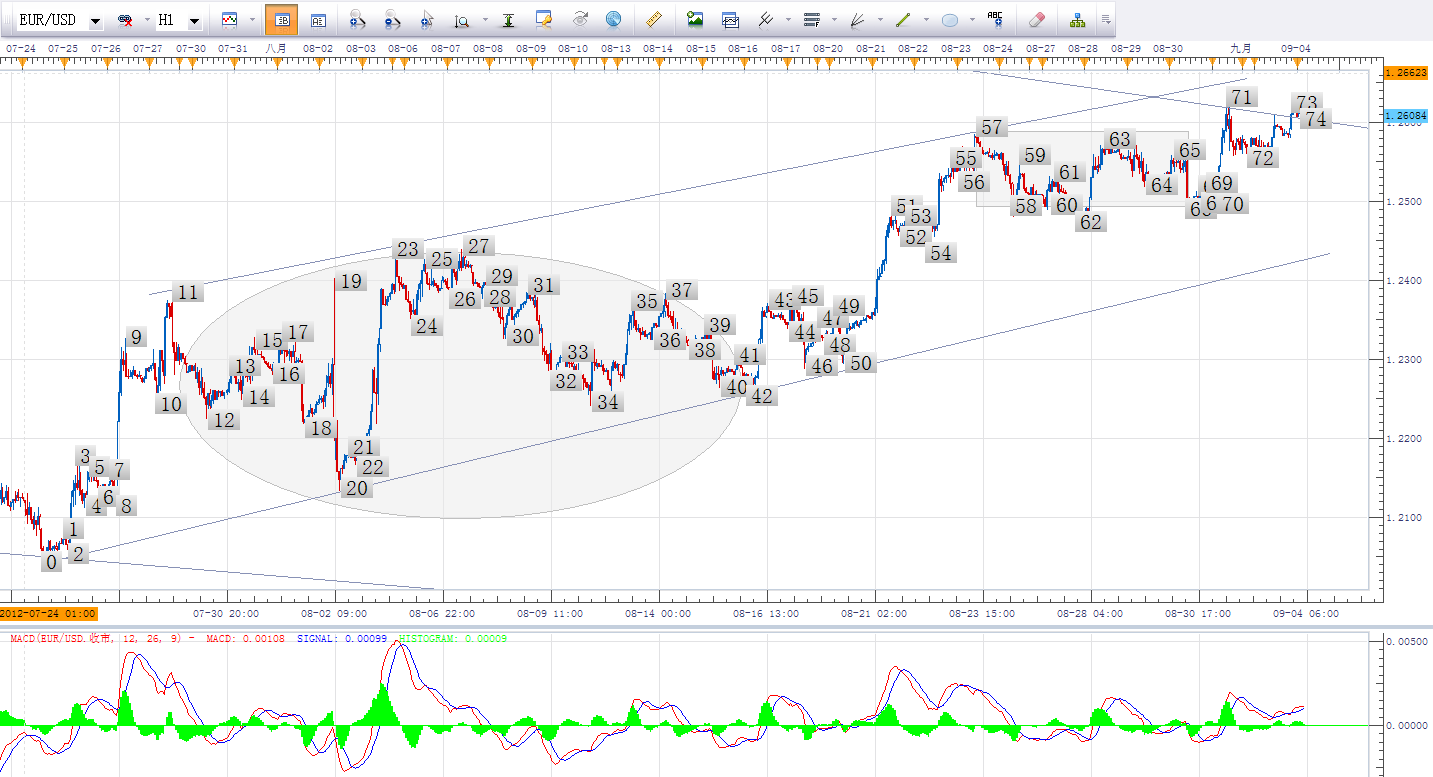The image size is (1433, 777).
Task: Select the ABC text label tool
Action: (x=994, y=19)
